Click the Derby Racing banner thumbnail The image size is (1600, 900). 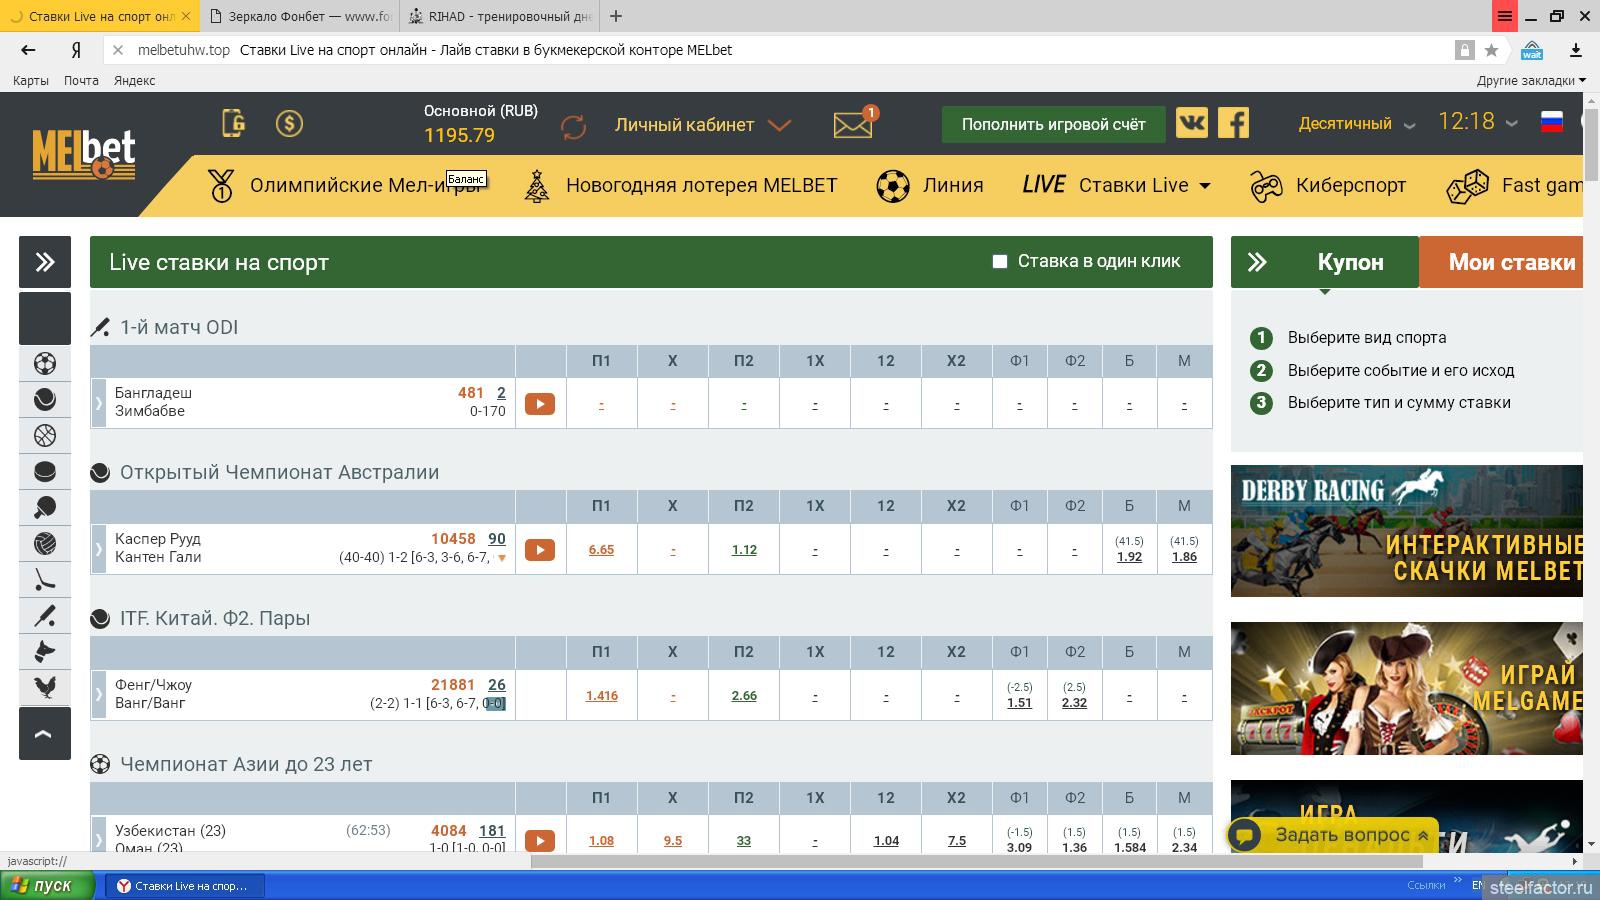click(x=1406, y=531)
